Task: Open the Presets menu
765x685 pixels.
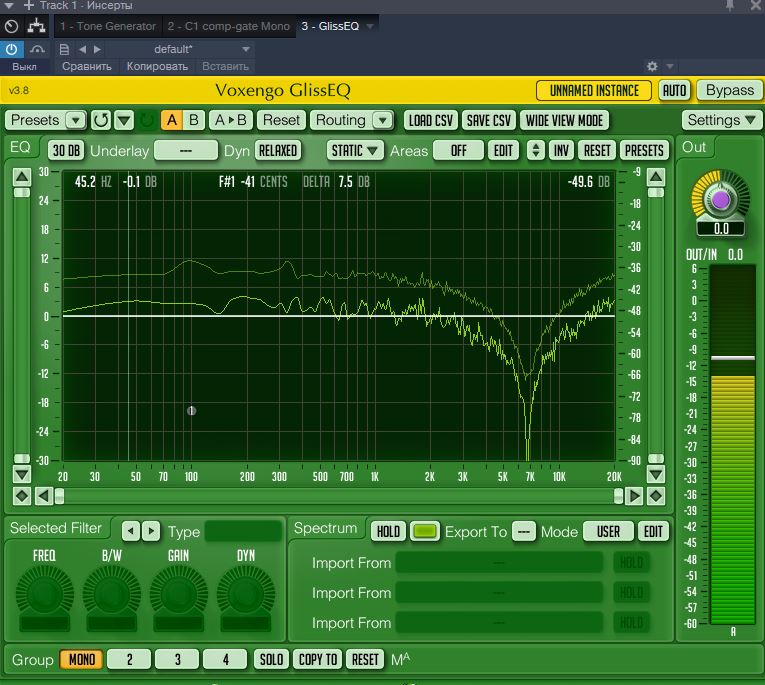Action: pyautogui.click(x=45, y=120)
